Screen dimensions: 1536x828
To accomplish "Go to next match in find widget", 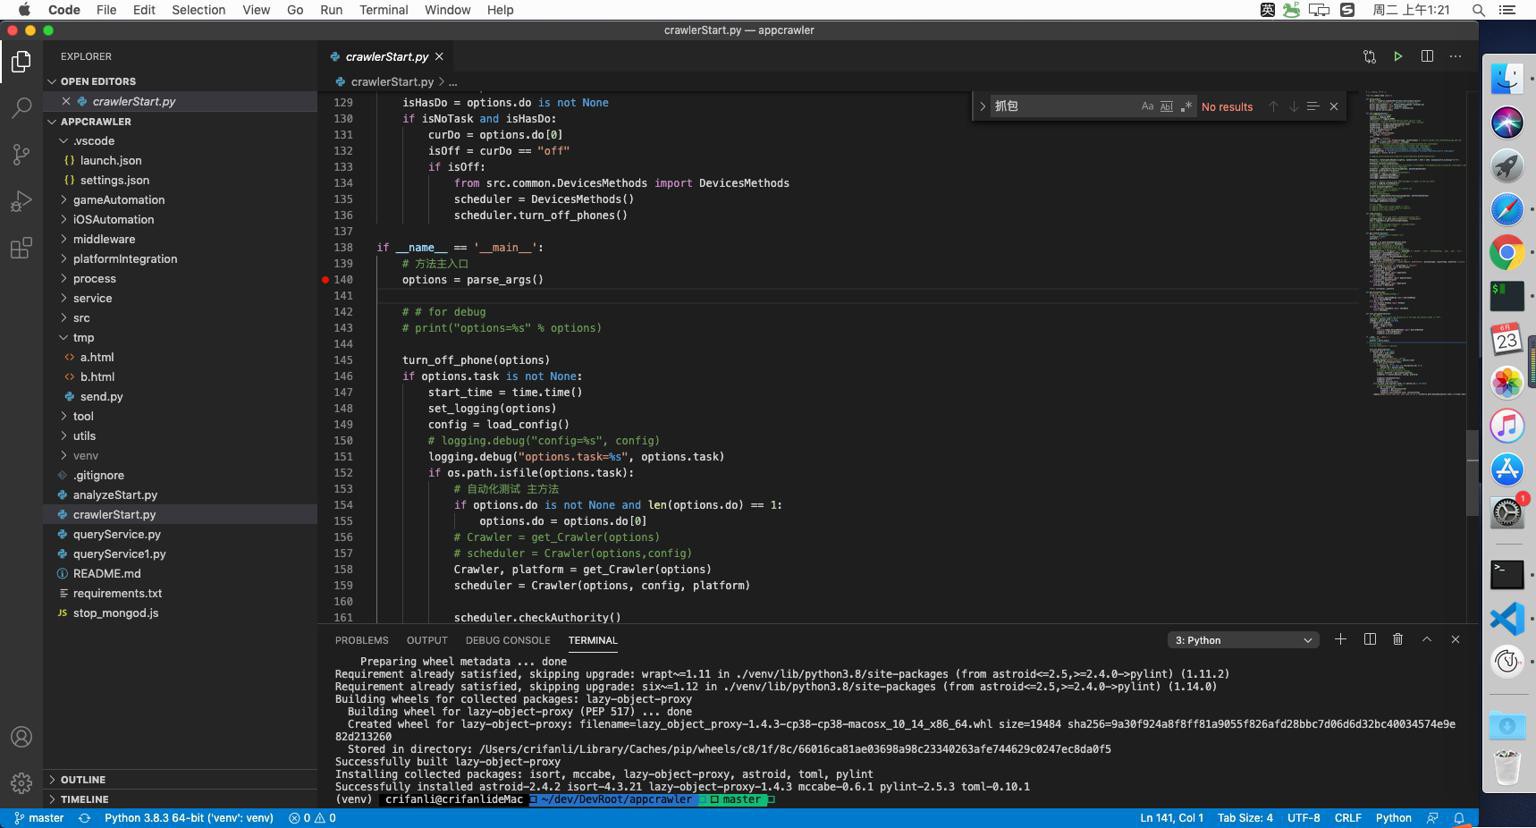I will pyautogui.click(x=1293, y=106).
